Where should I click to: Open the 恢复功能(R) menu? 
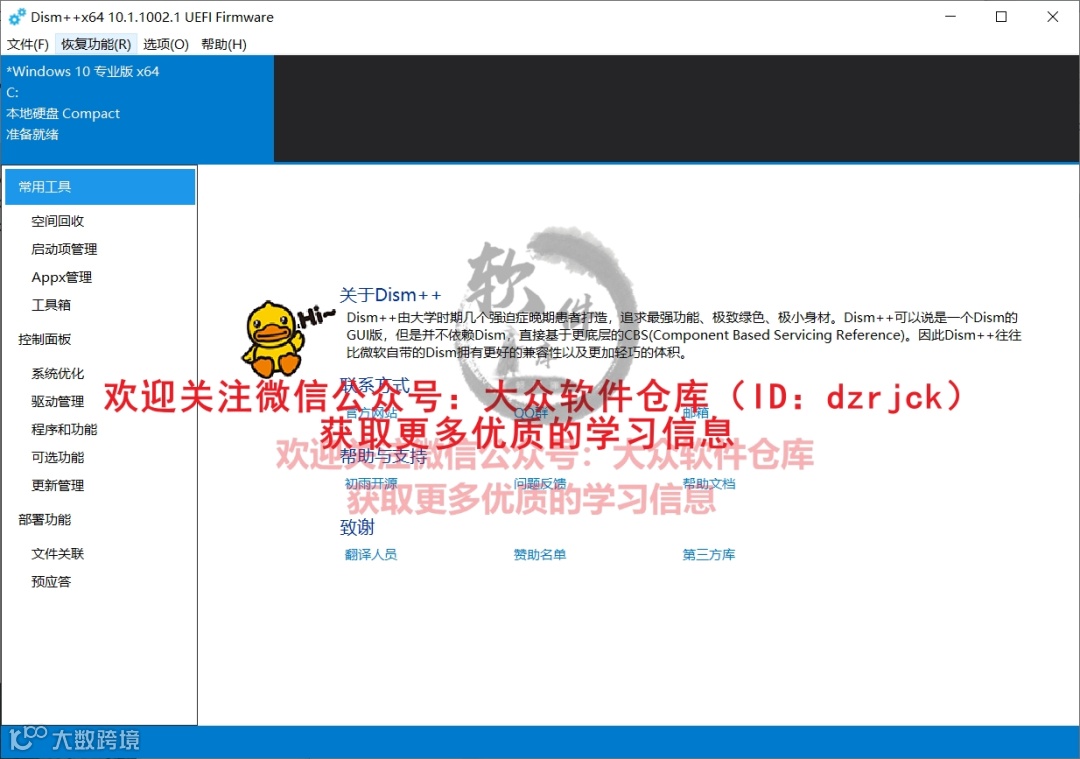pyautogui.click(x=96, y=44)
